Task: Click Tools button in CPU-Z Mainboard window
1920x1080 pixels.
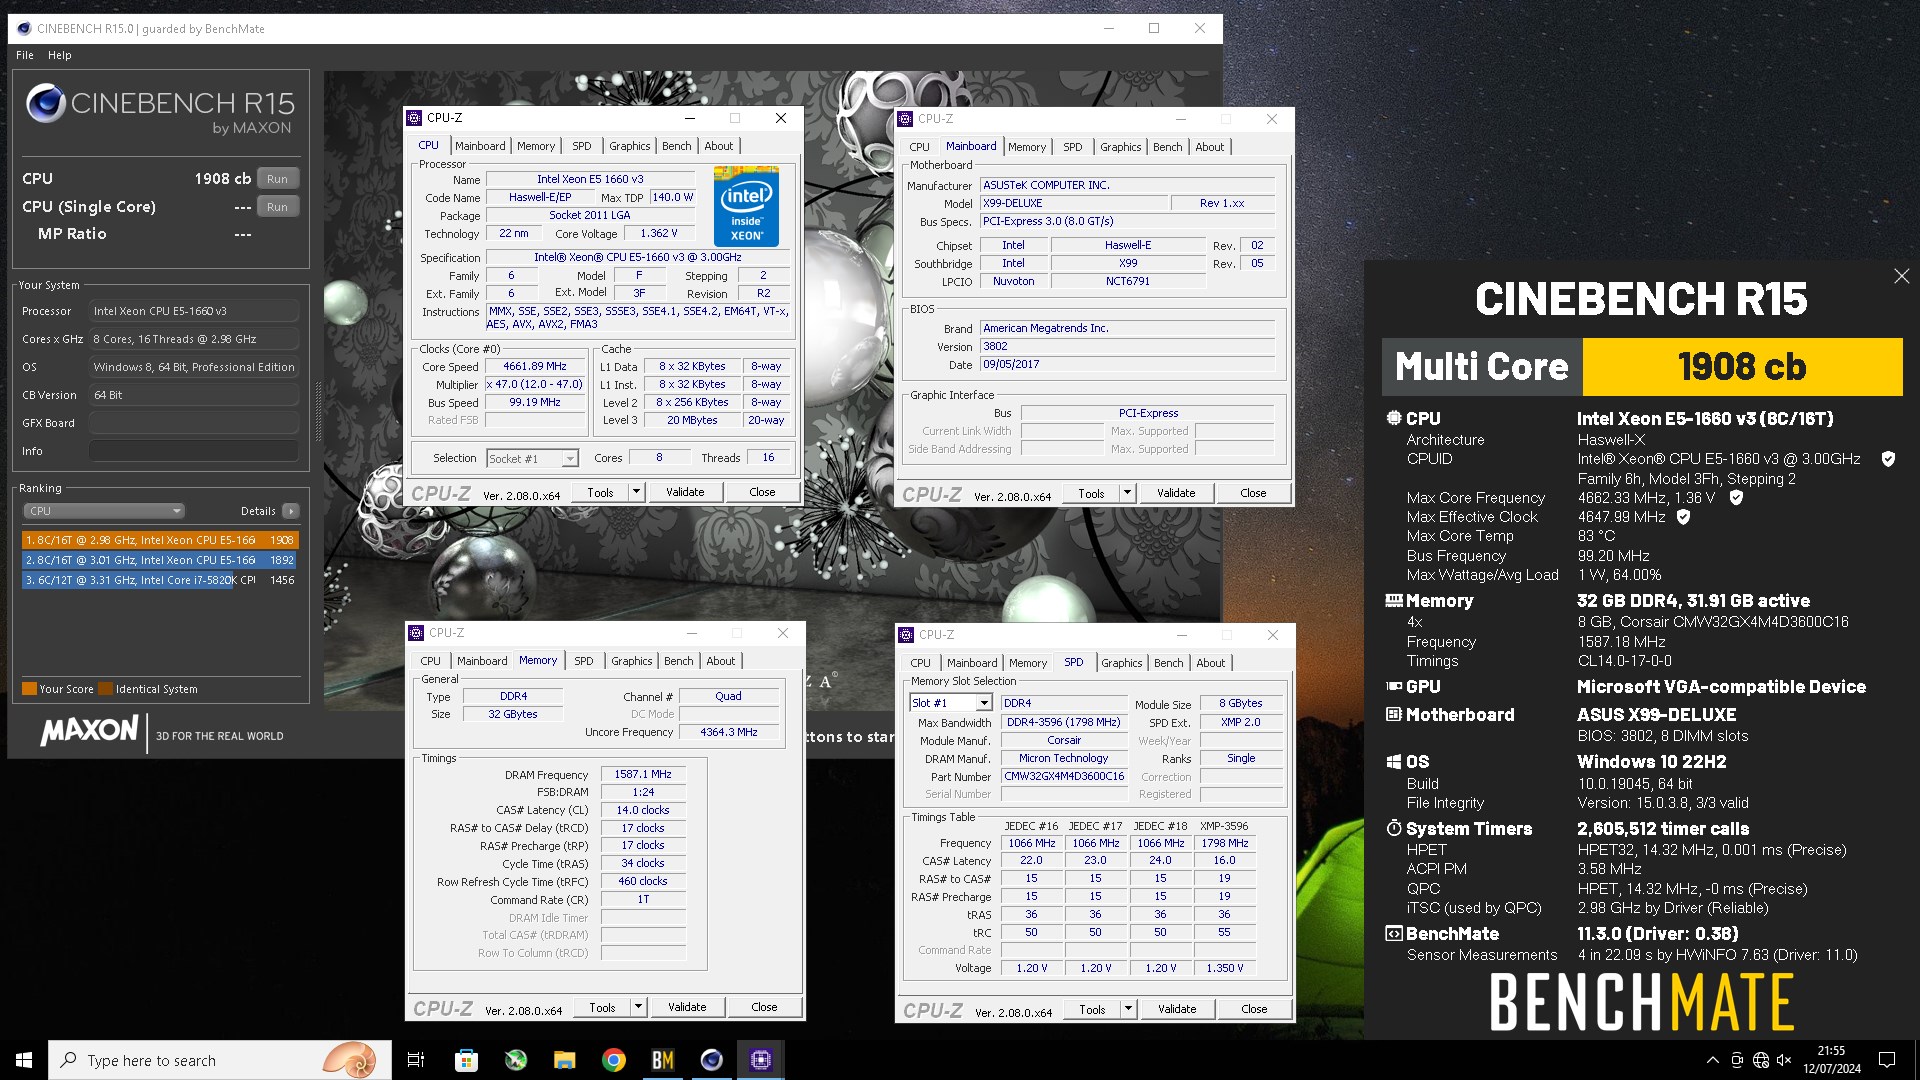Action: click(1091, 493)
